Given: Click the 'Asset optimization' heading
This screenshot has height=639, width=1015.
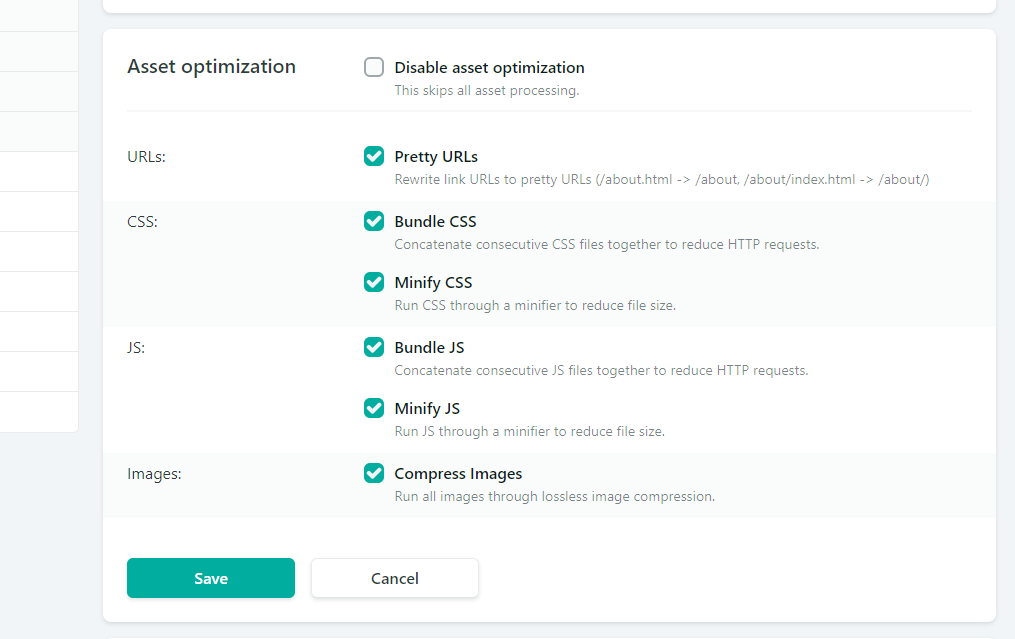Looking at the screenshot, I should tap(211, 66).
